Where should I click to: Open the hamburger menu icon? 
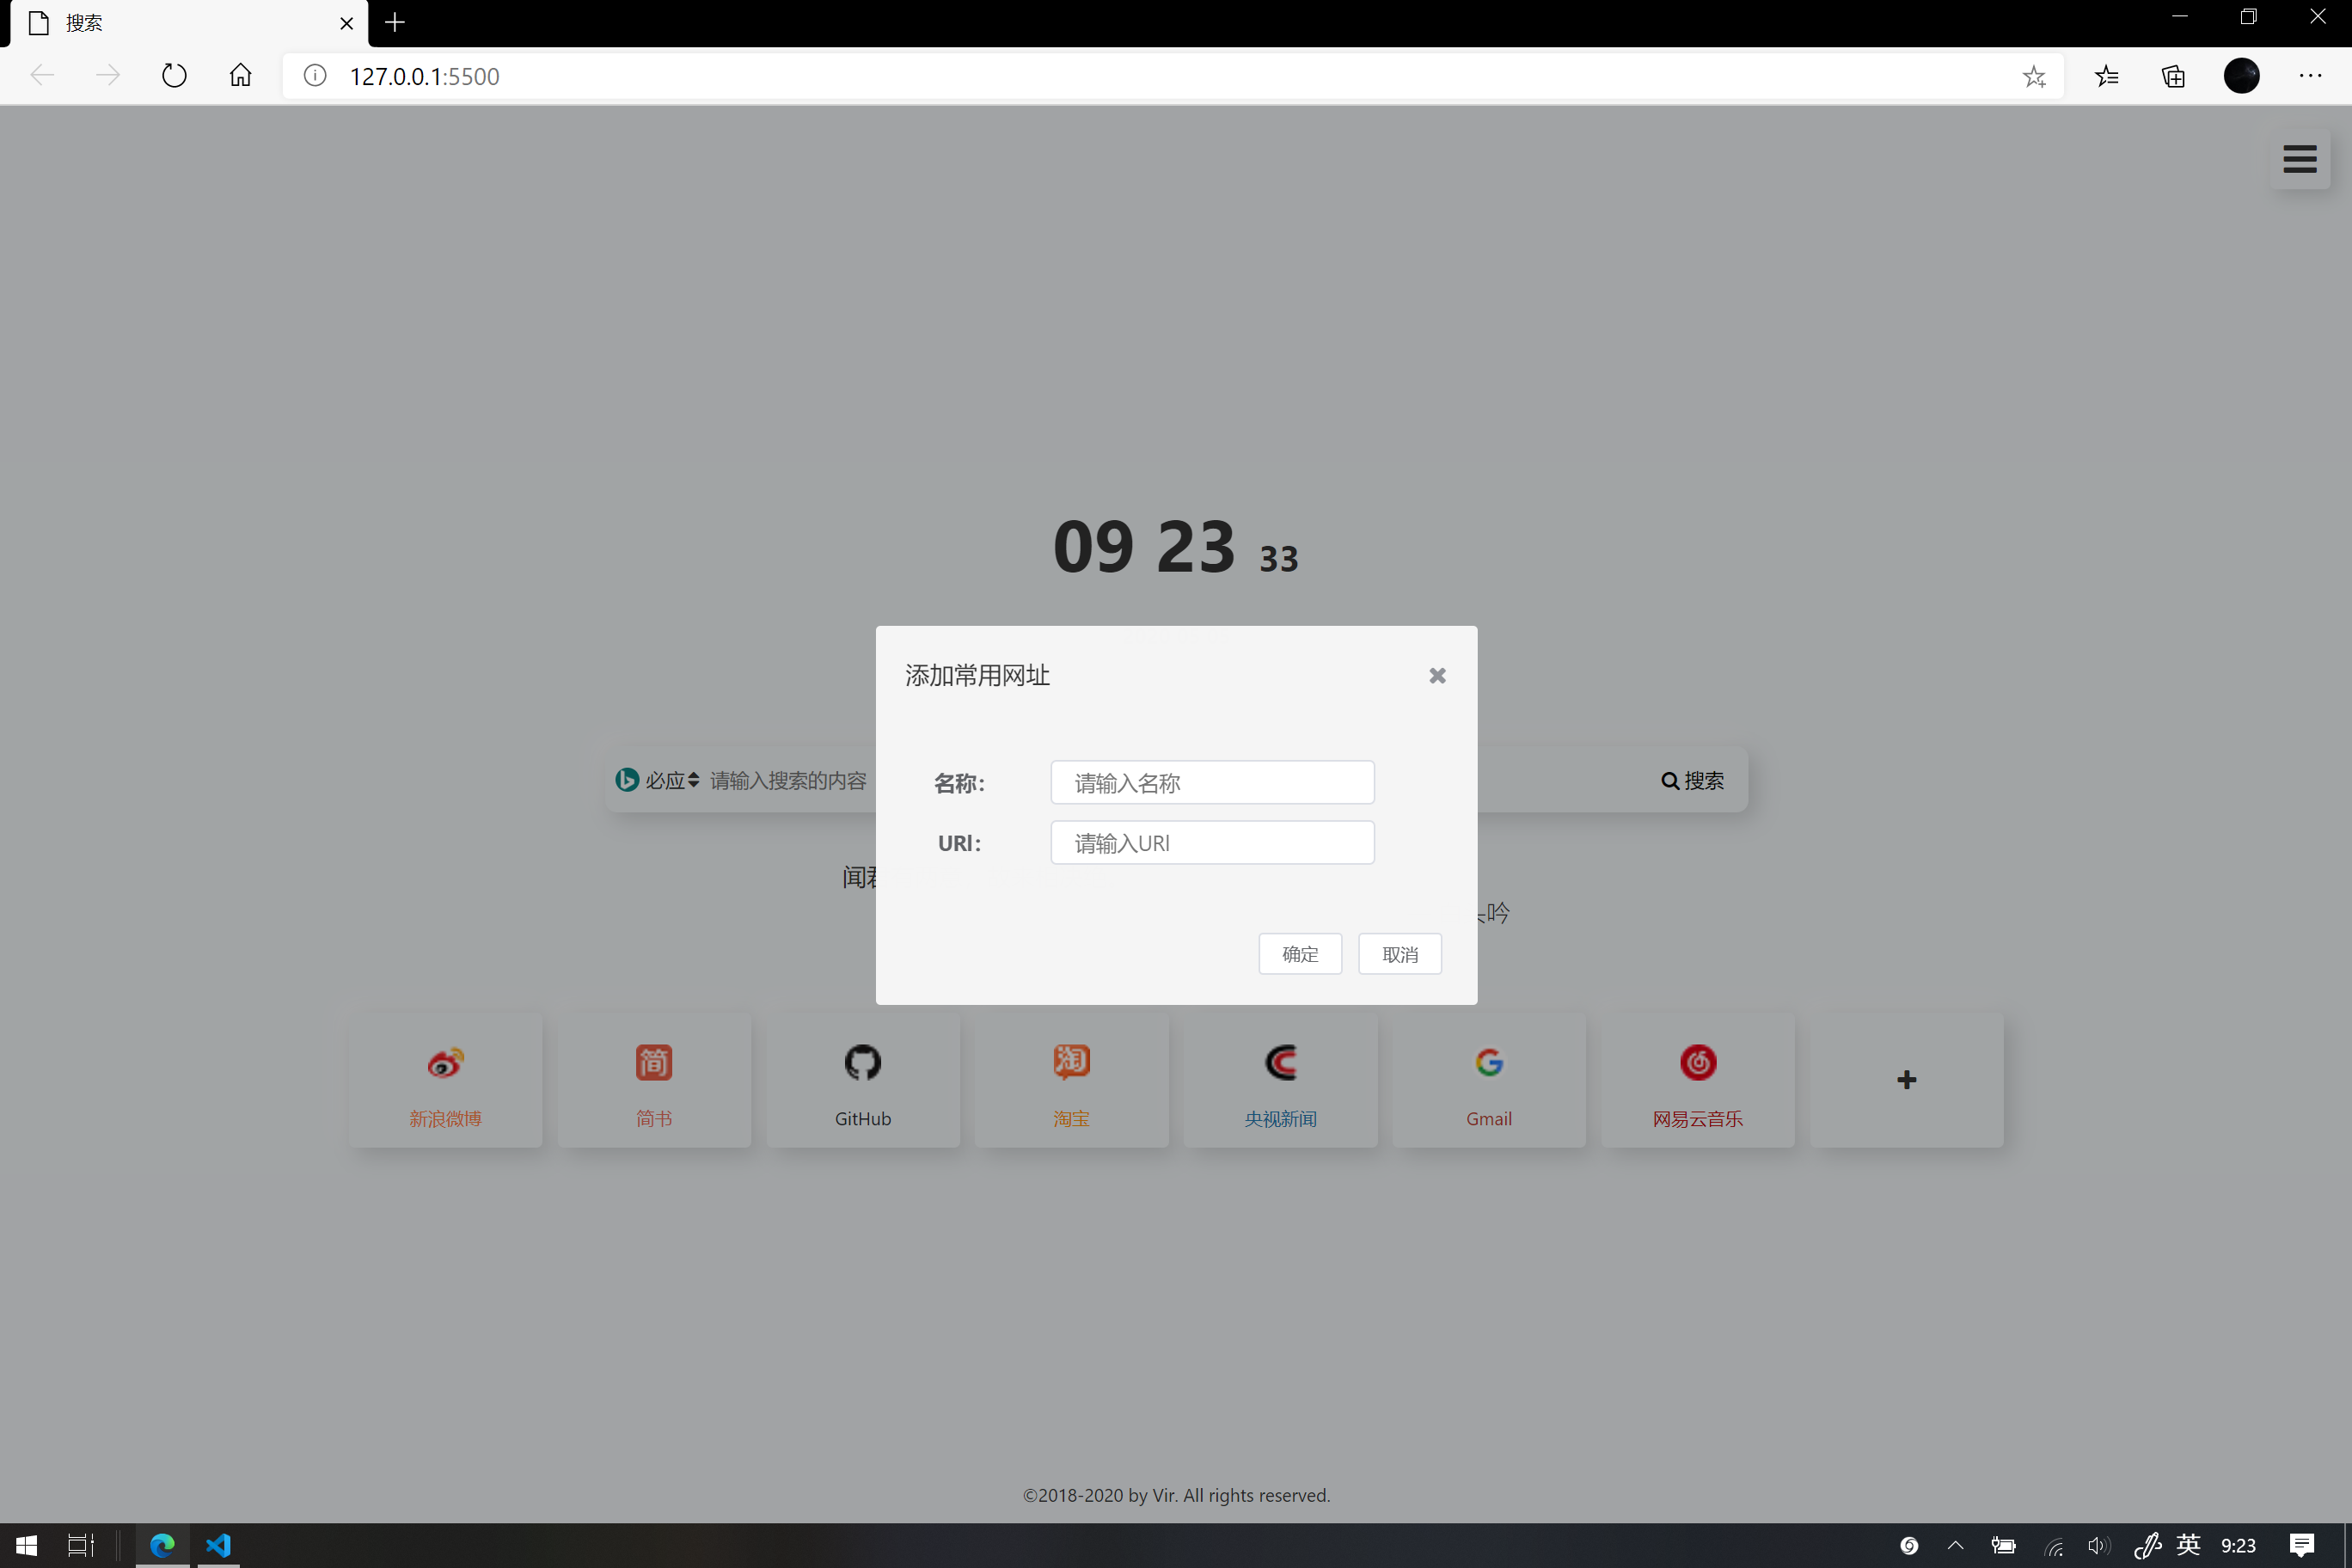(x=2299, y=159)
